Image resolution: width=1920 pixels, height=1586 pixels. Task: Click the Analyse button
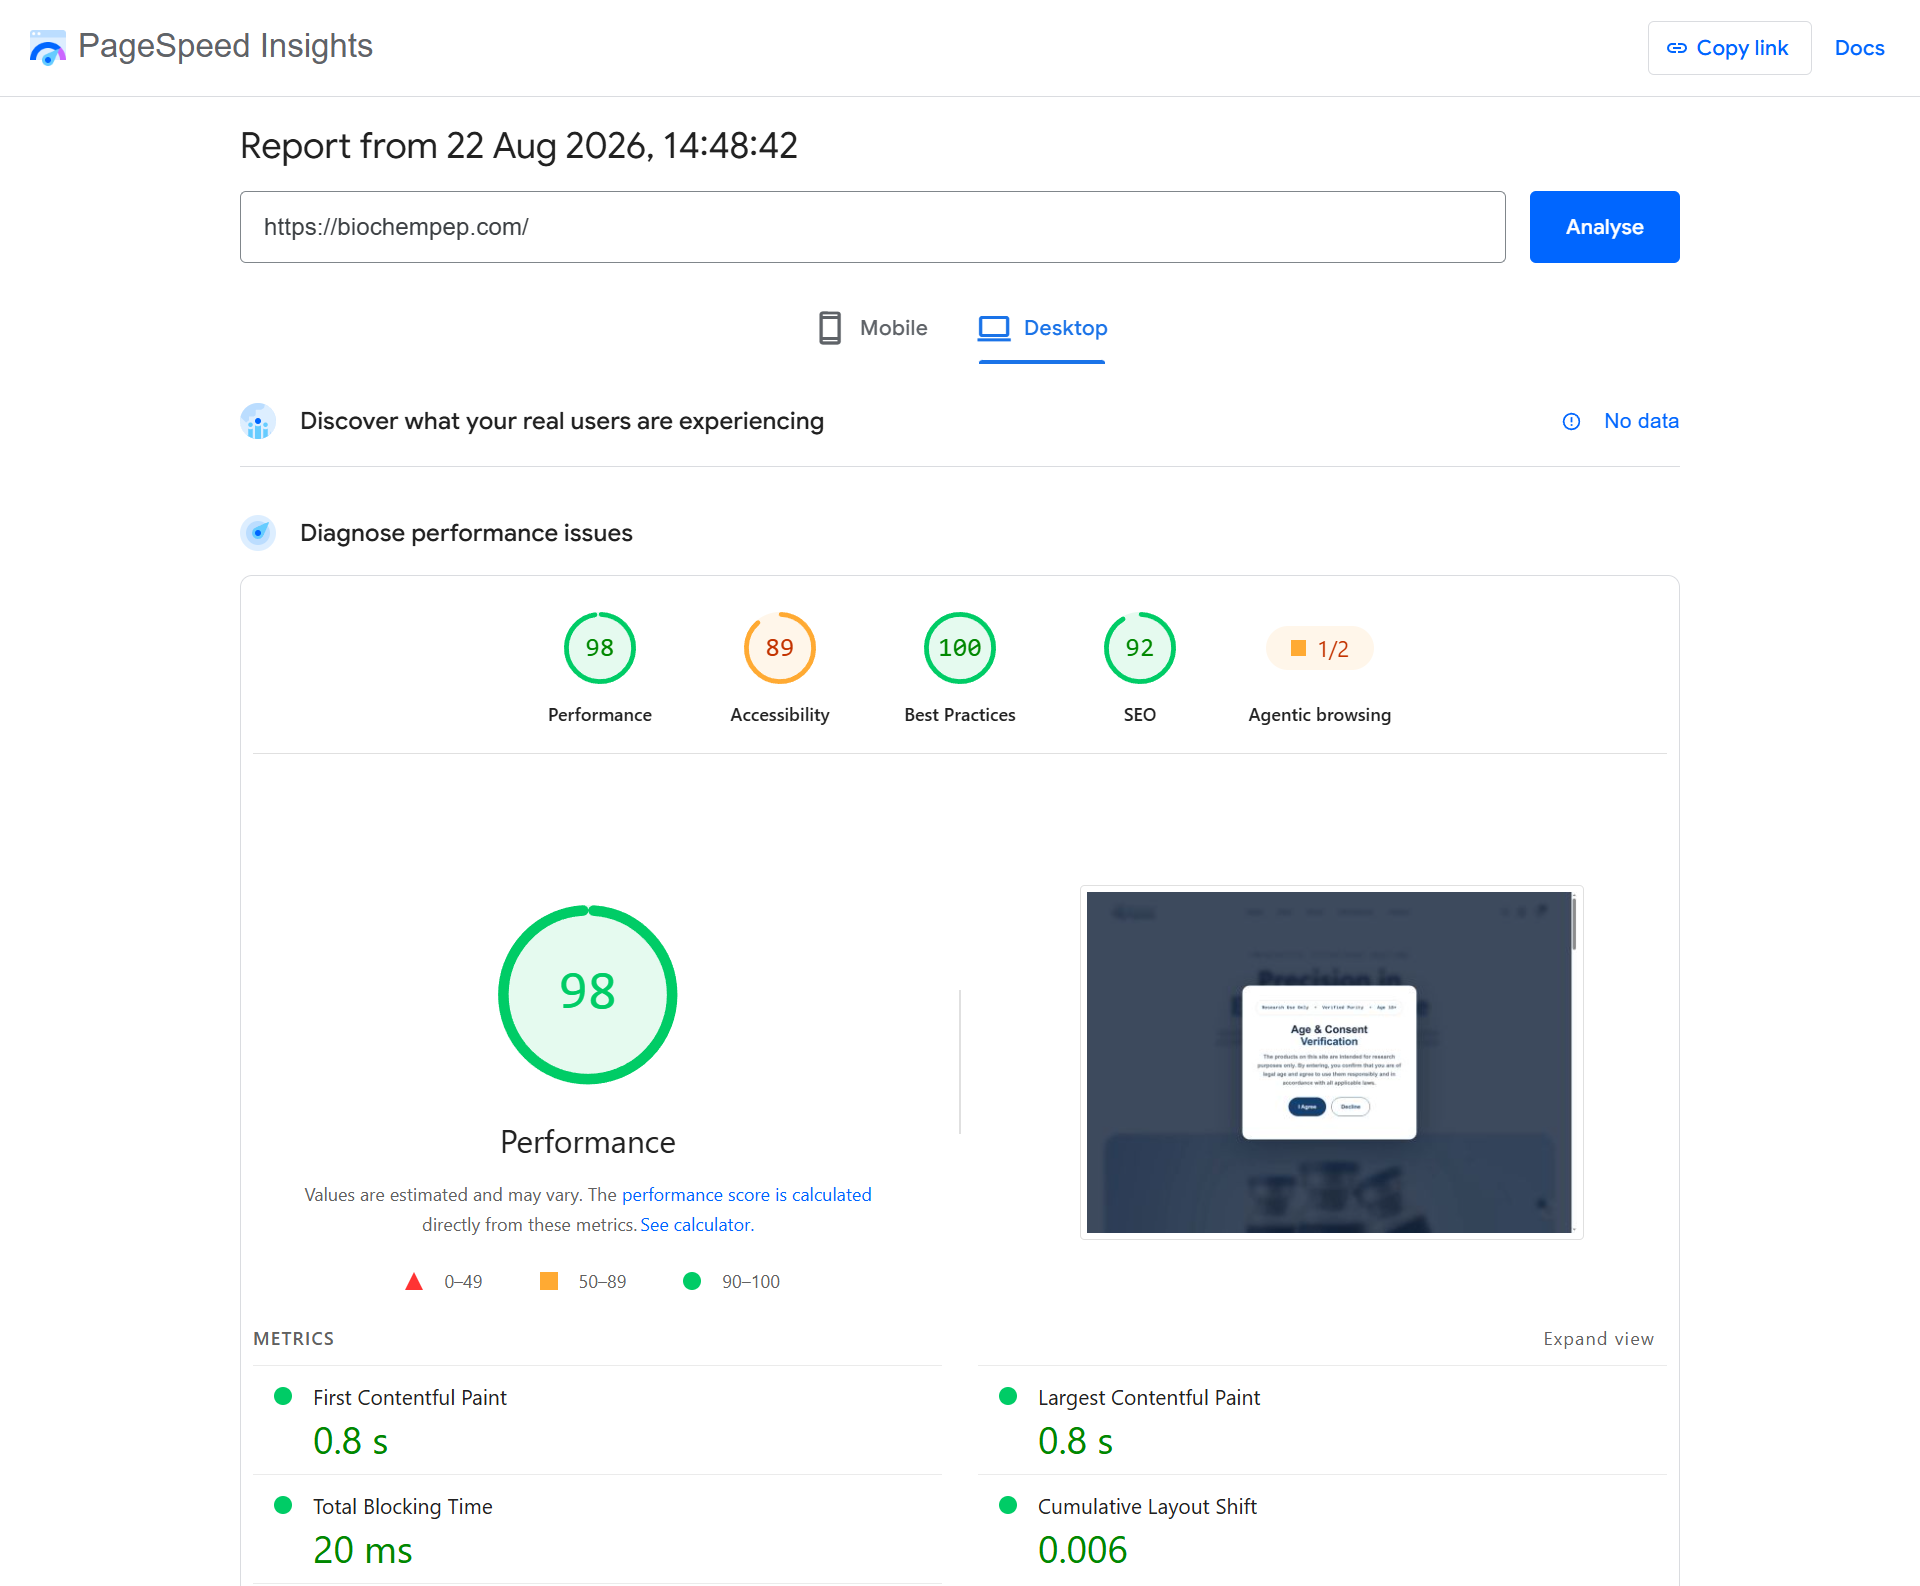[1604, 227]
